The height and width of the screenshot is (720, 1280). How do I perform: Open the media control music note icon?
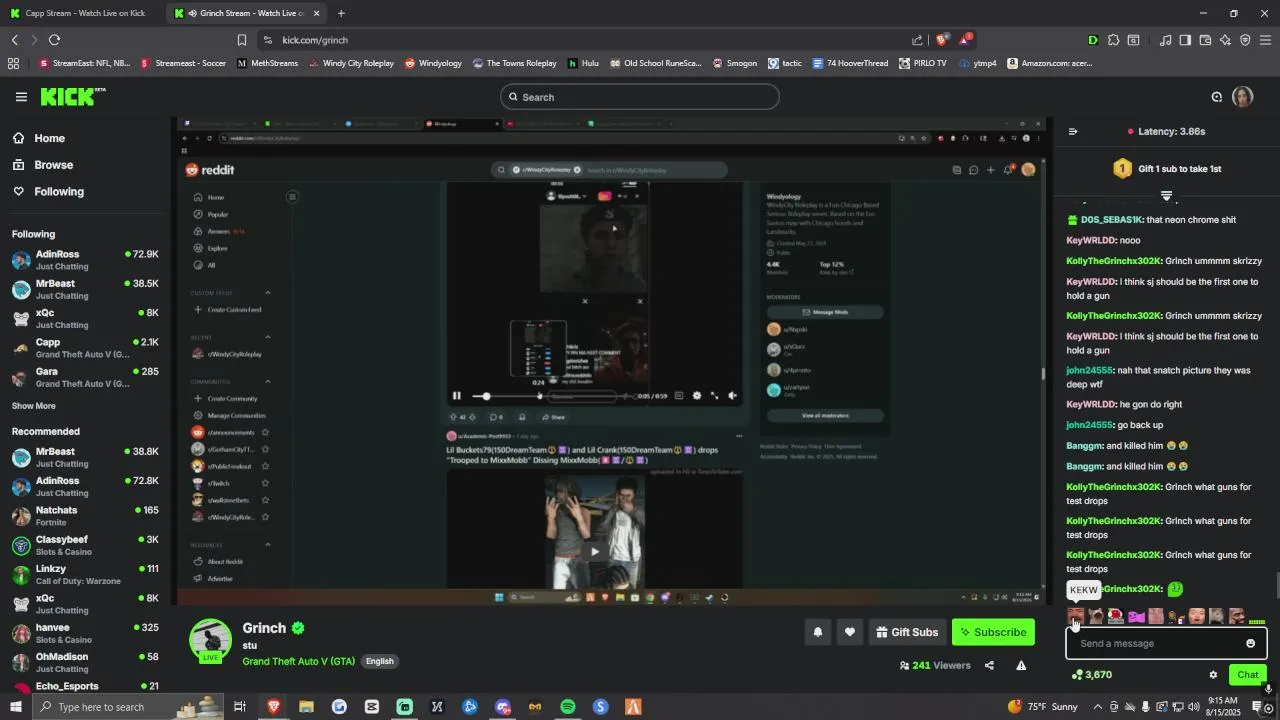(1165, 40)
